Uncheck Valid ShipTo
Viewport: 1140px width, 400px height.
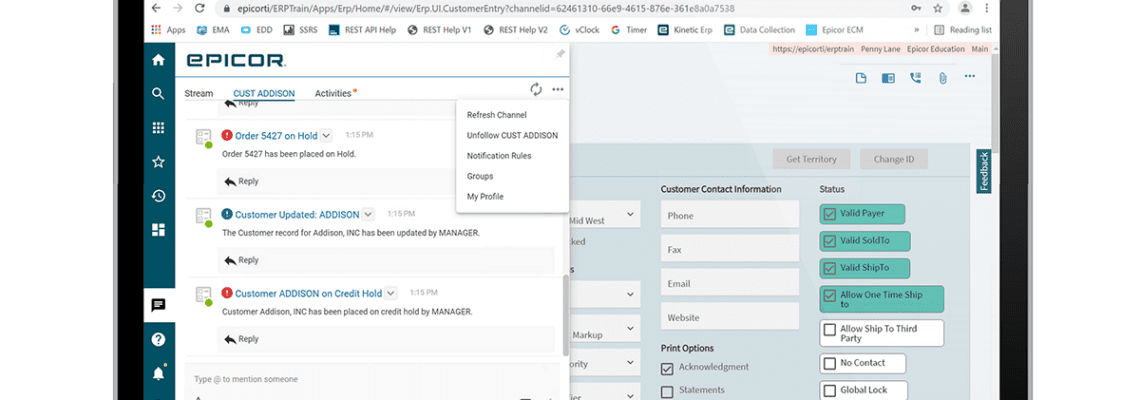(830, 268)
